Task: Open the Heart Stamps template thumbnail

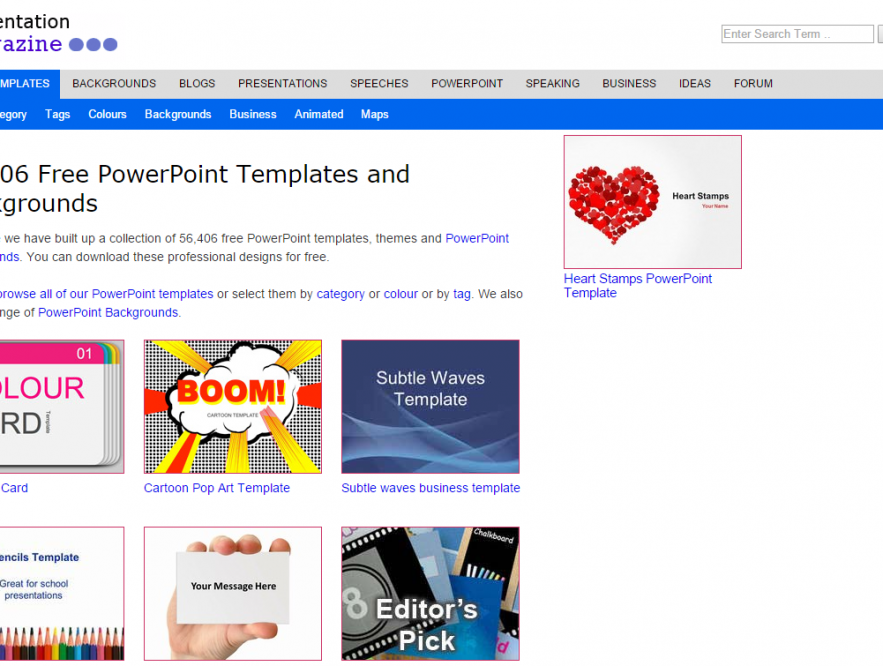Action: coord(653,202)
